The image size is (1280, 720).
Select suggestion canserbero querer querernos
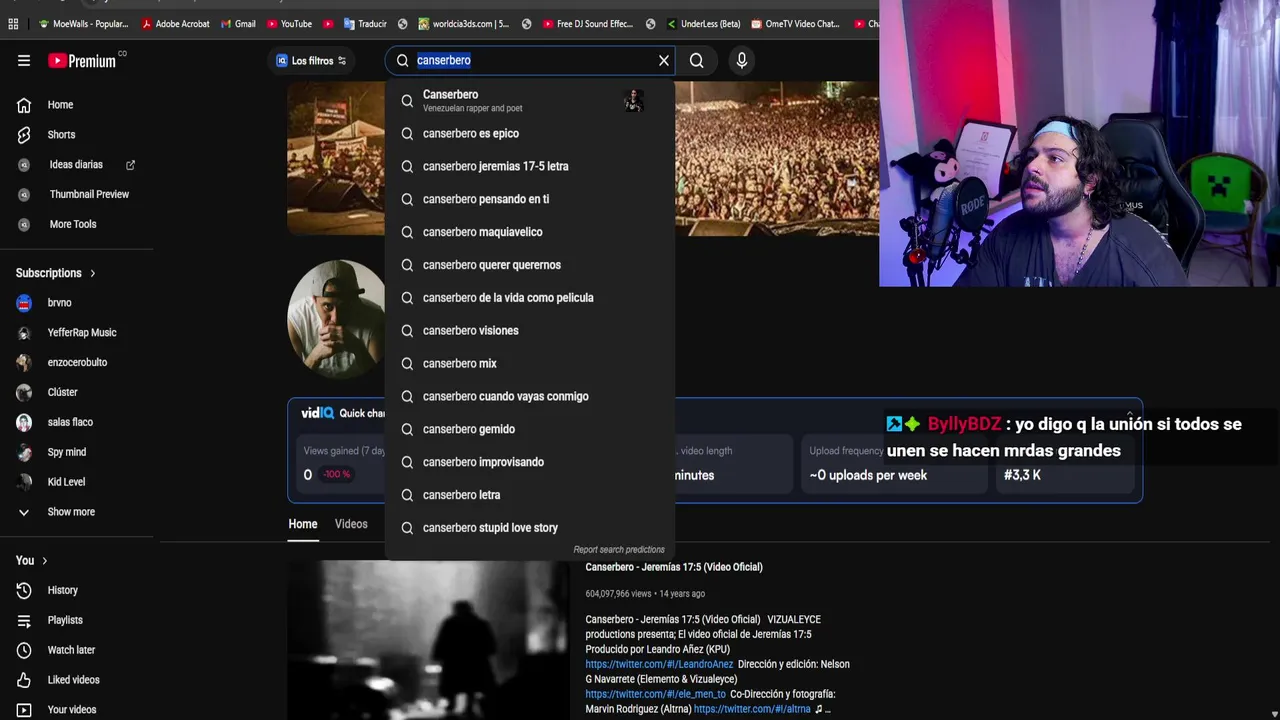pyautogui.click(x=530, y=265)
